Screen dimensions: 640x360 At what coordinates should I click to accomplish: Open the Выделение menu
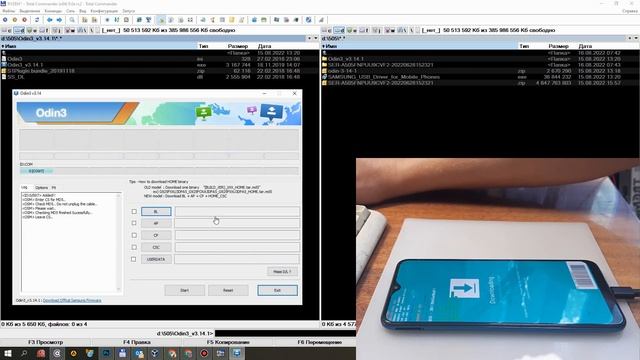[30, 11]
